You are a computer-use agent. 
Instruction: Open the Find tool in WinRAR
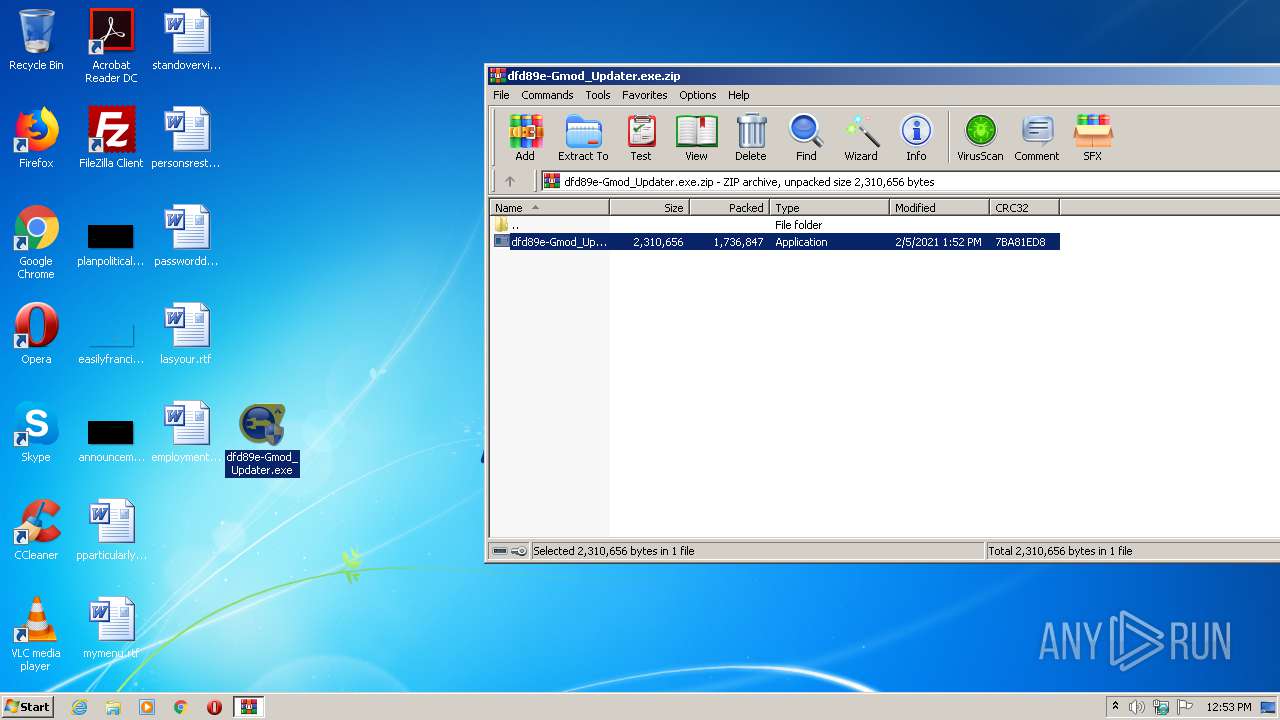(x=806, y=138)
